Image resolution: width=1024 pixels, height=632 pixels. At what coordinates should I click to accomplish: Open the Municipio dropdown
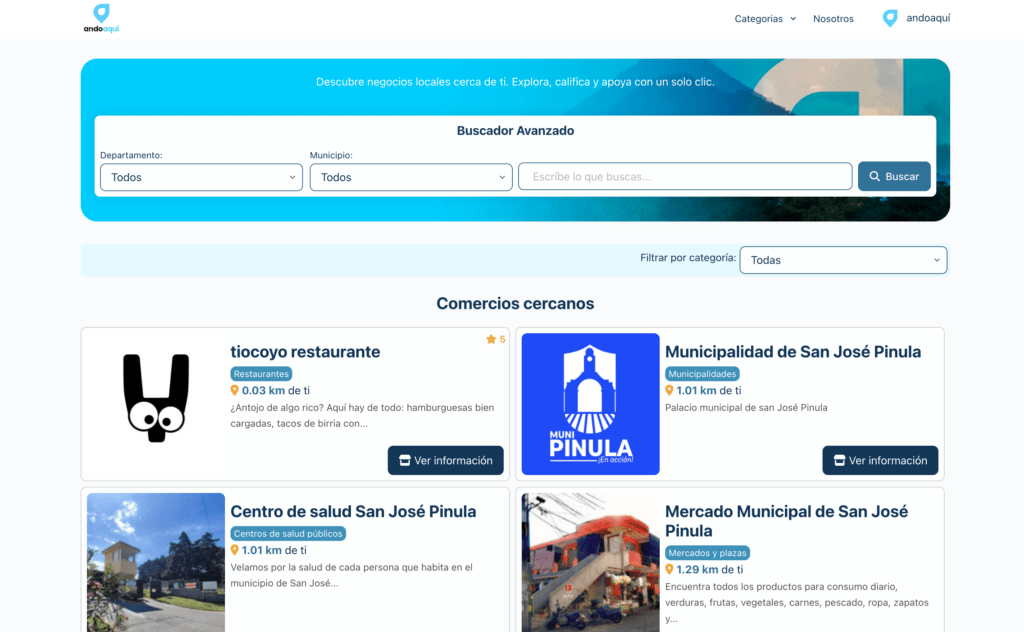click(x=410, y=177)
